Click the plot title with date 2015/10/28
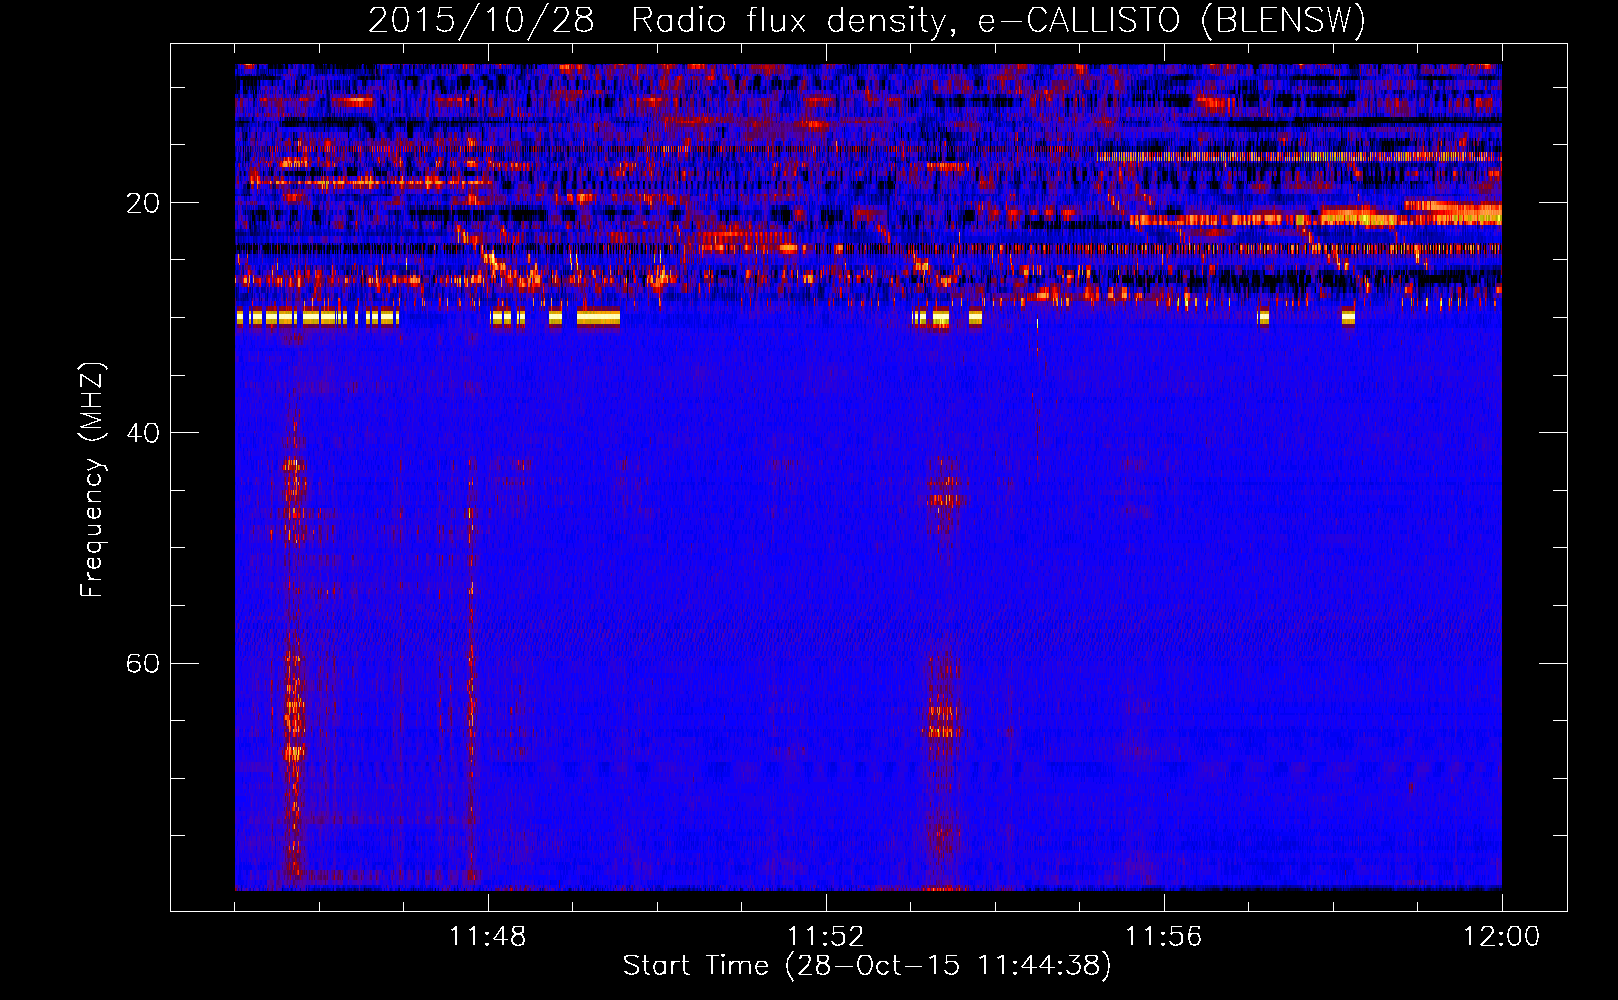 866,20
